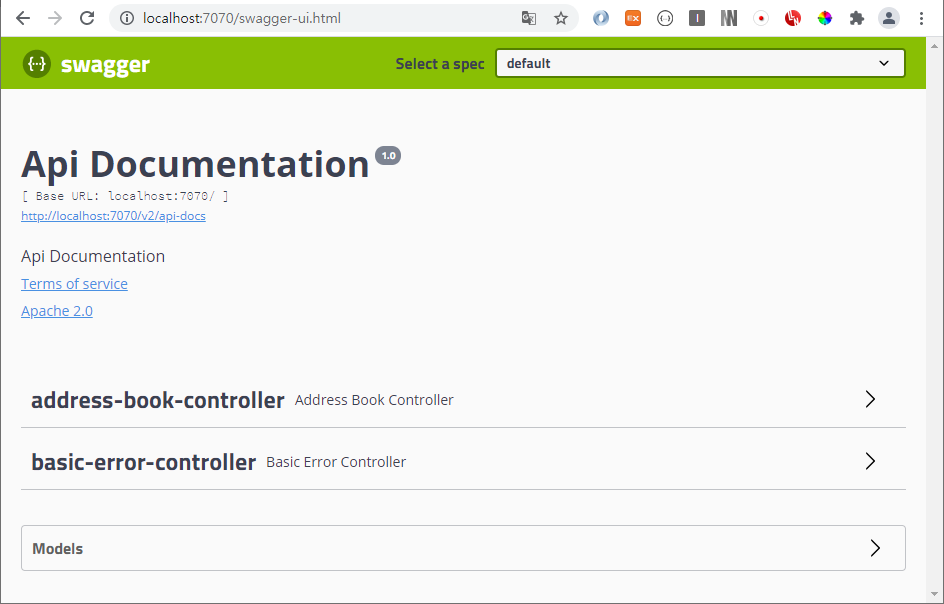Open the orange extension icon
This screenshot has width=944, height=604.
633,18
